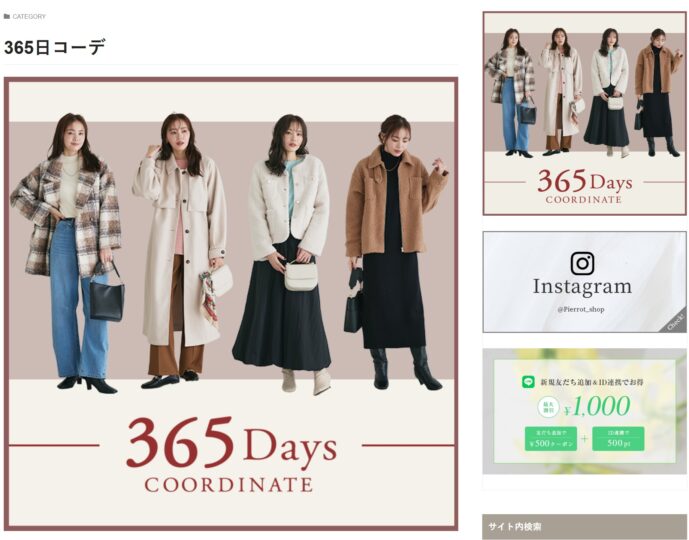Click the plus sign between green LINE buttons

584,439
